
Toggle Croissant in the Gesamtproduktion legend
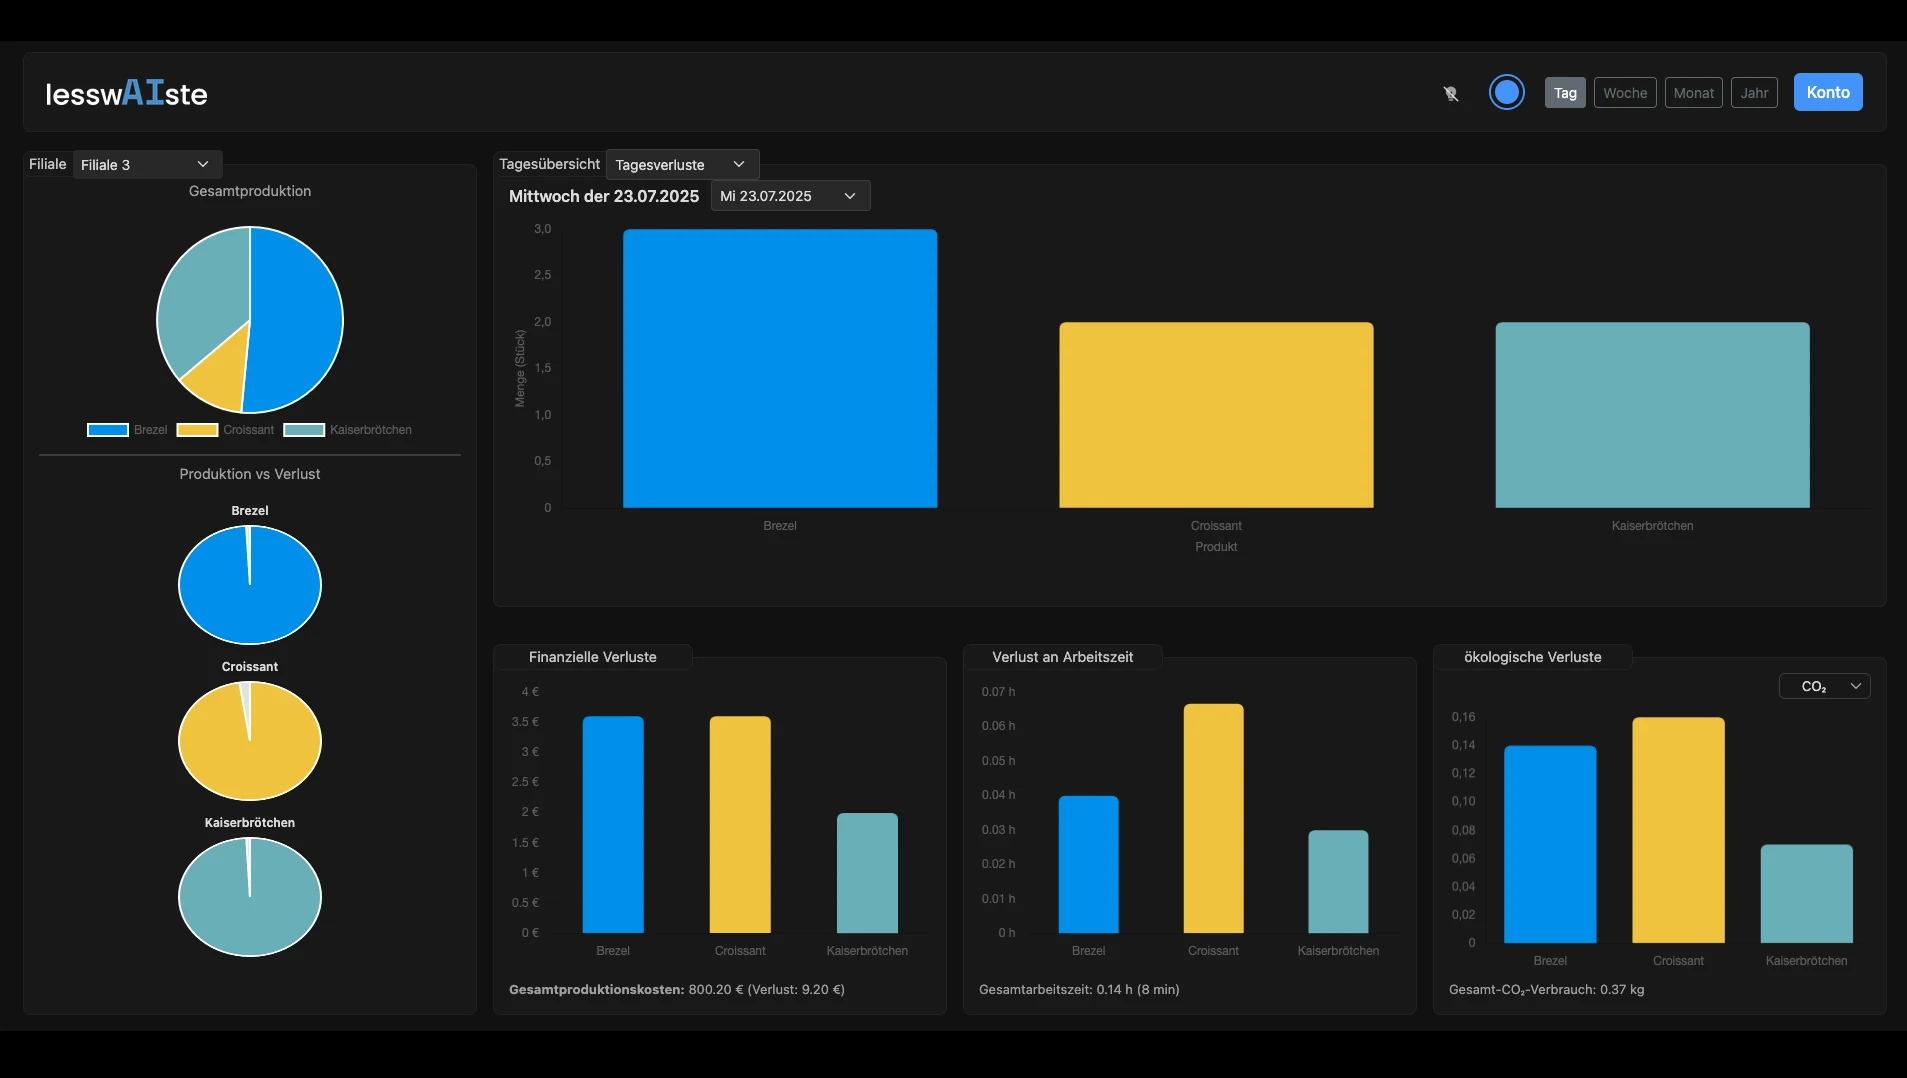pos(225,430)
